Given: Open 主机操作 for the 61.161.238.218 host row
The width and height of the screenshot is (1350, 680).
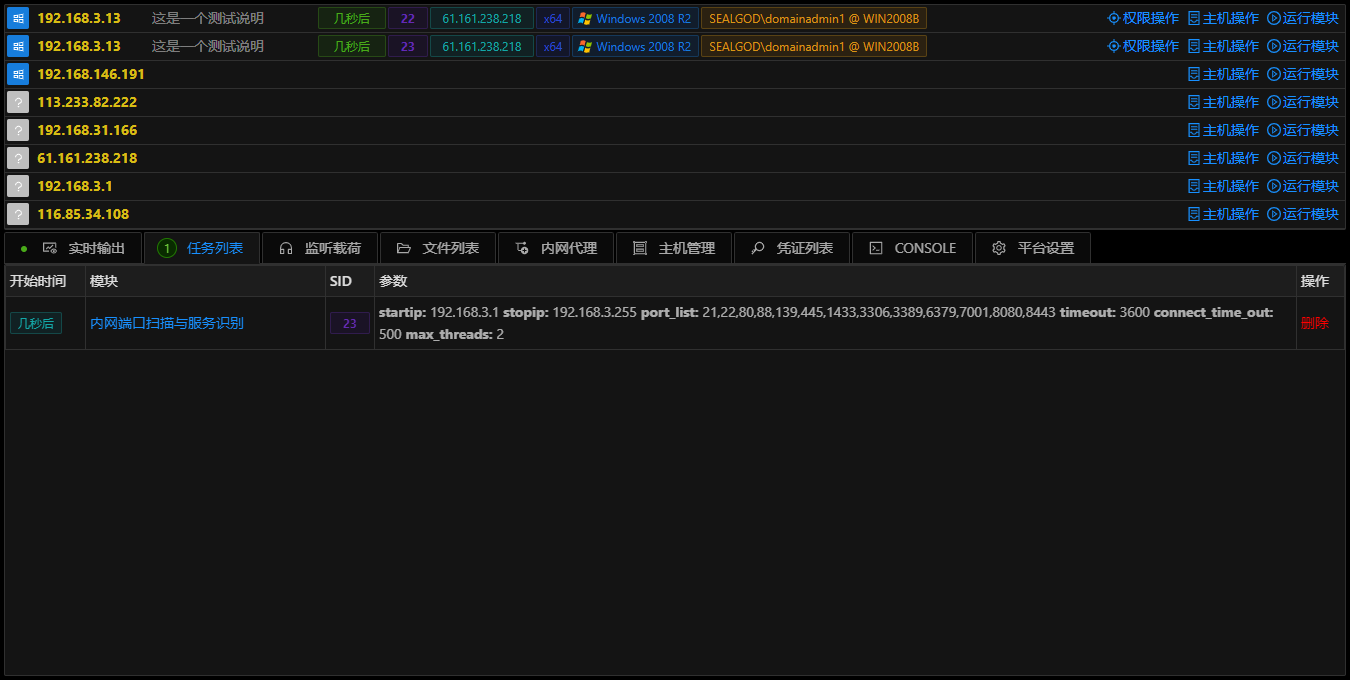Looking at the screenshot, I should click(1223, 158).
